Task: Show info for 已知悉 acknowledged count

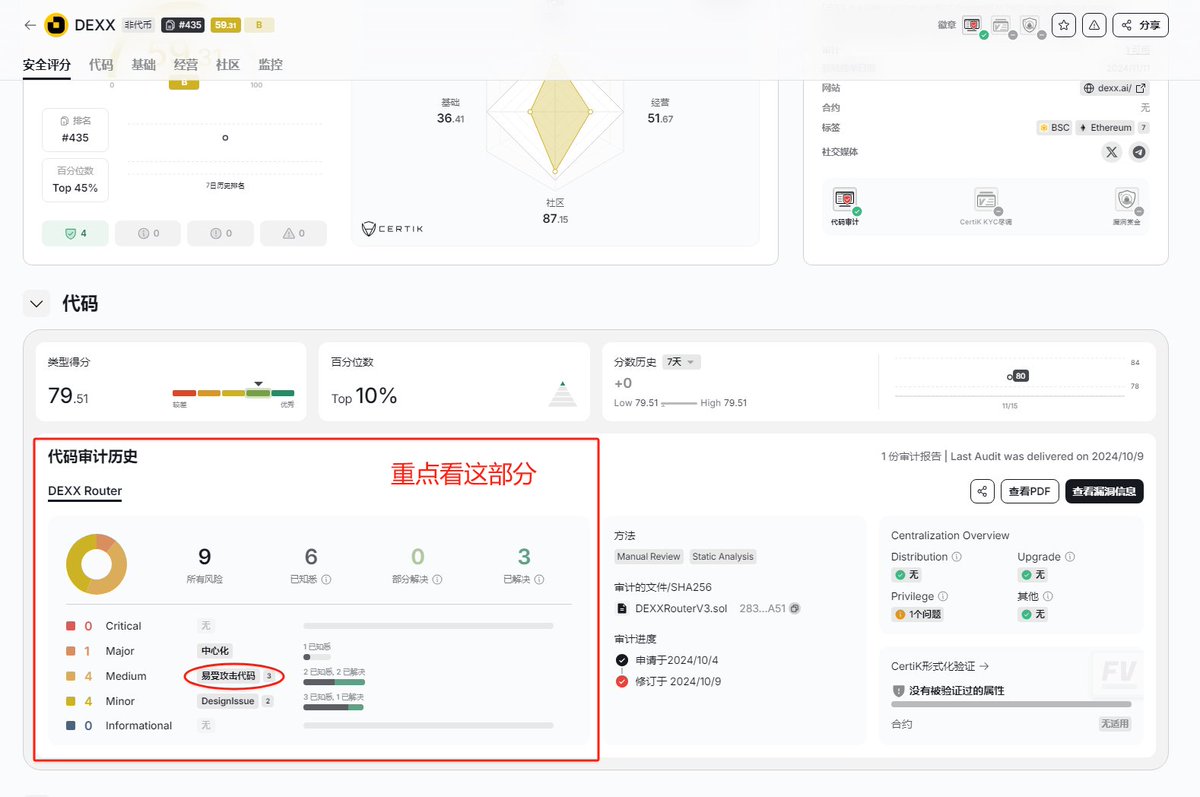Action: [x=327, y=579]
